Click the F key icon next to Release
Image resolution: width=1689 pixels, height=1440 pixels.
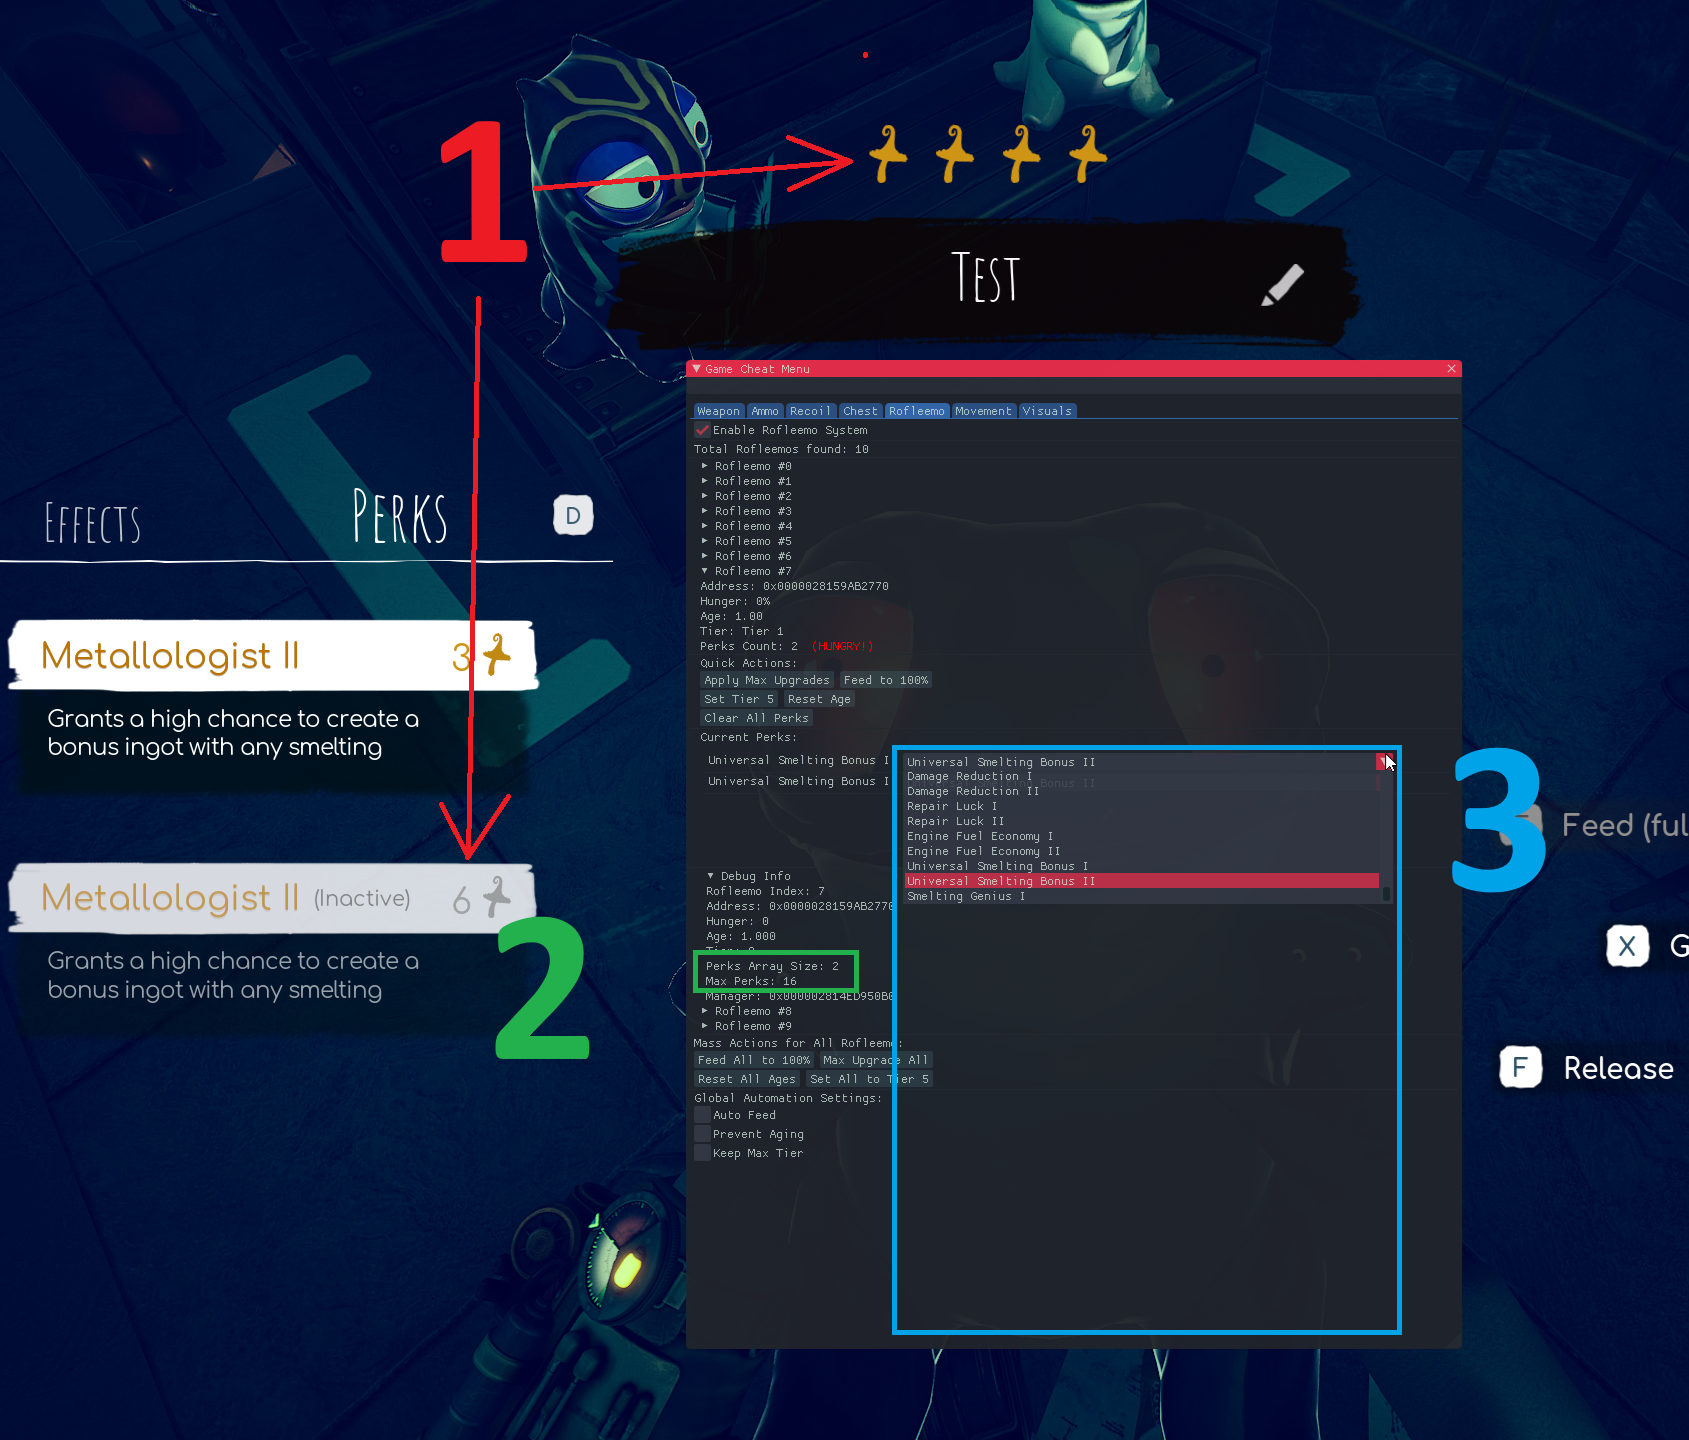coord(1520,1068)
